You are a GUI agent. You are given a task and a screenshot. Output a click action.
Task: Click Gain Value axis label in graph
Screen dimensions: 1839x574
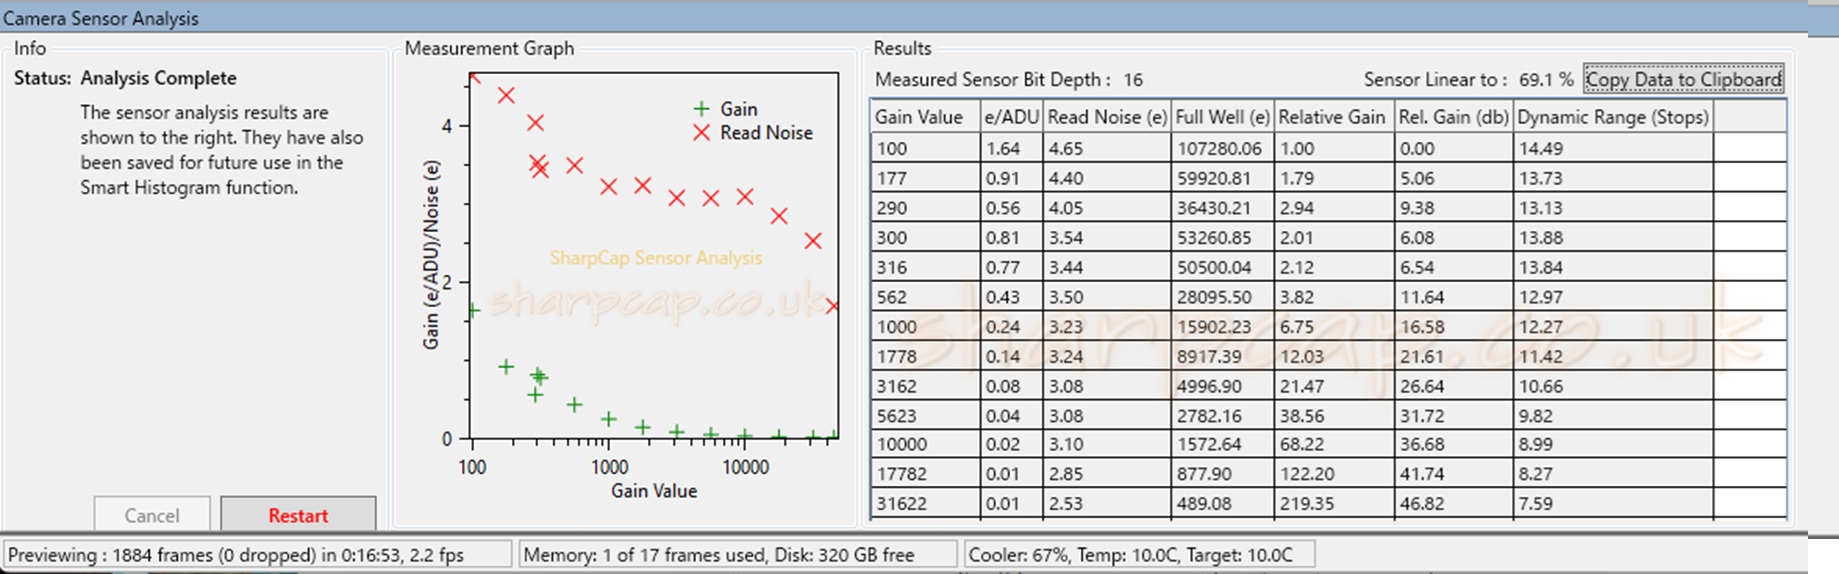(654, 490)
